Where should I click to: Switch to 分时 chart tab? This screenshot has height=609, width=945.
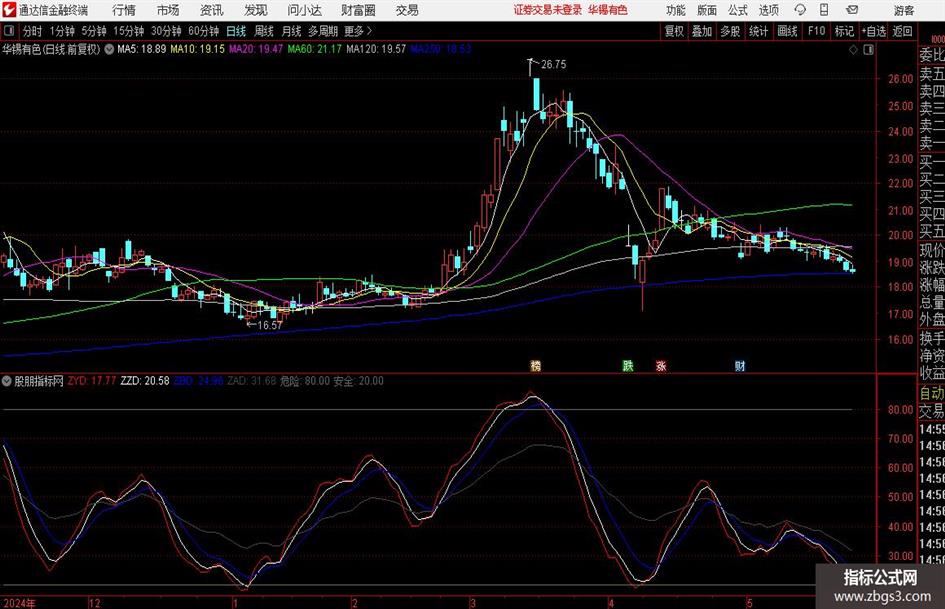33,31
